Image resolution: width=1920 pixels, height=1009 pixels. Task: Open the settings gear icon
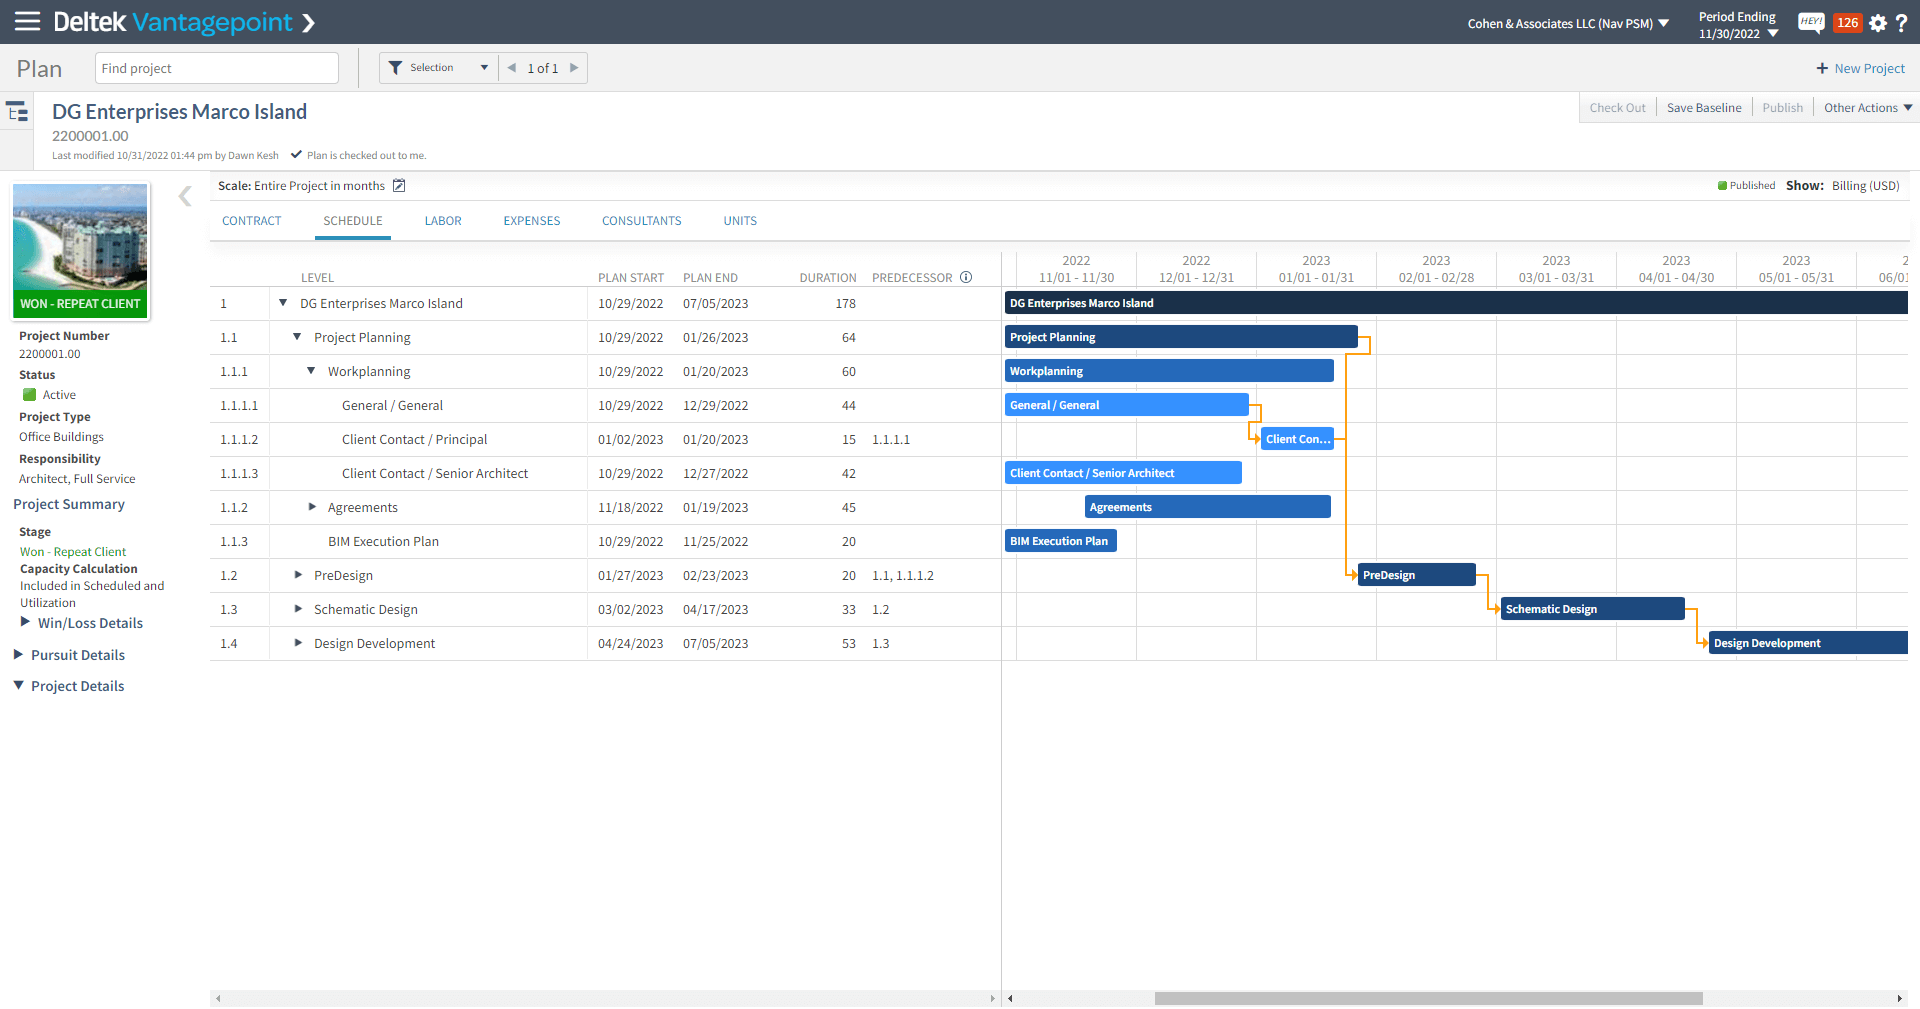[x=1877, y=23]
